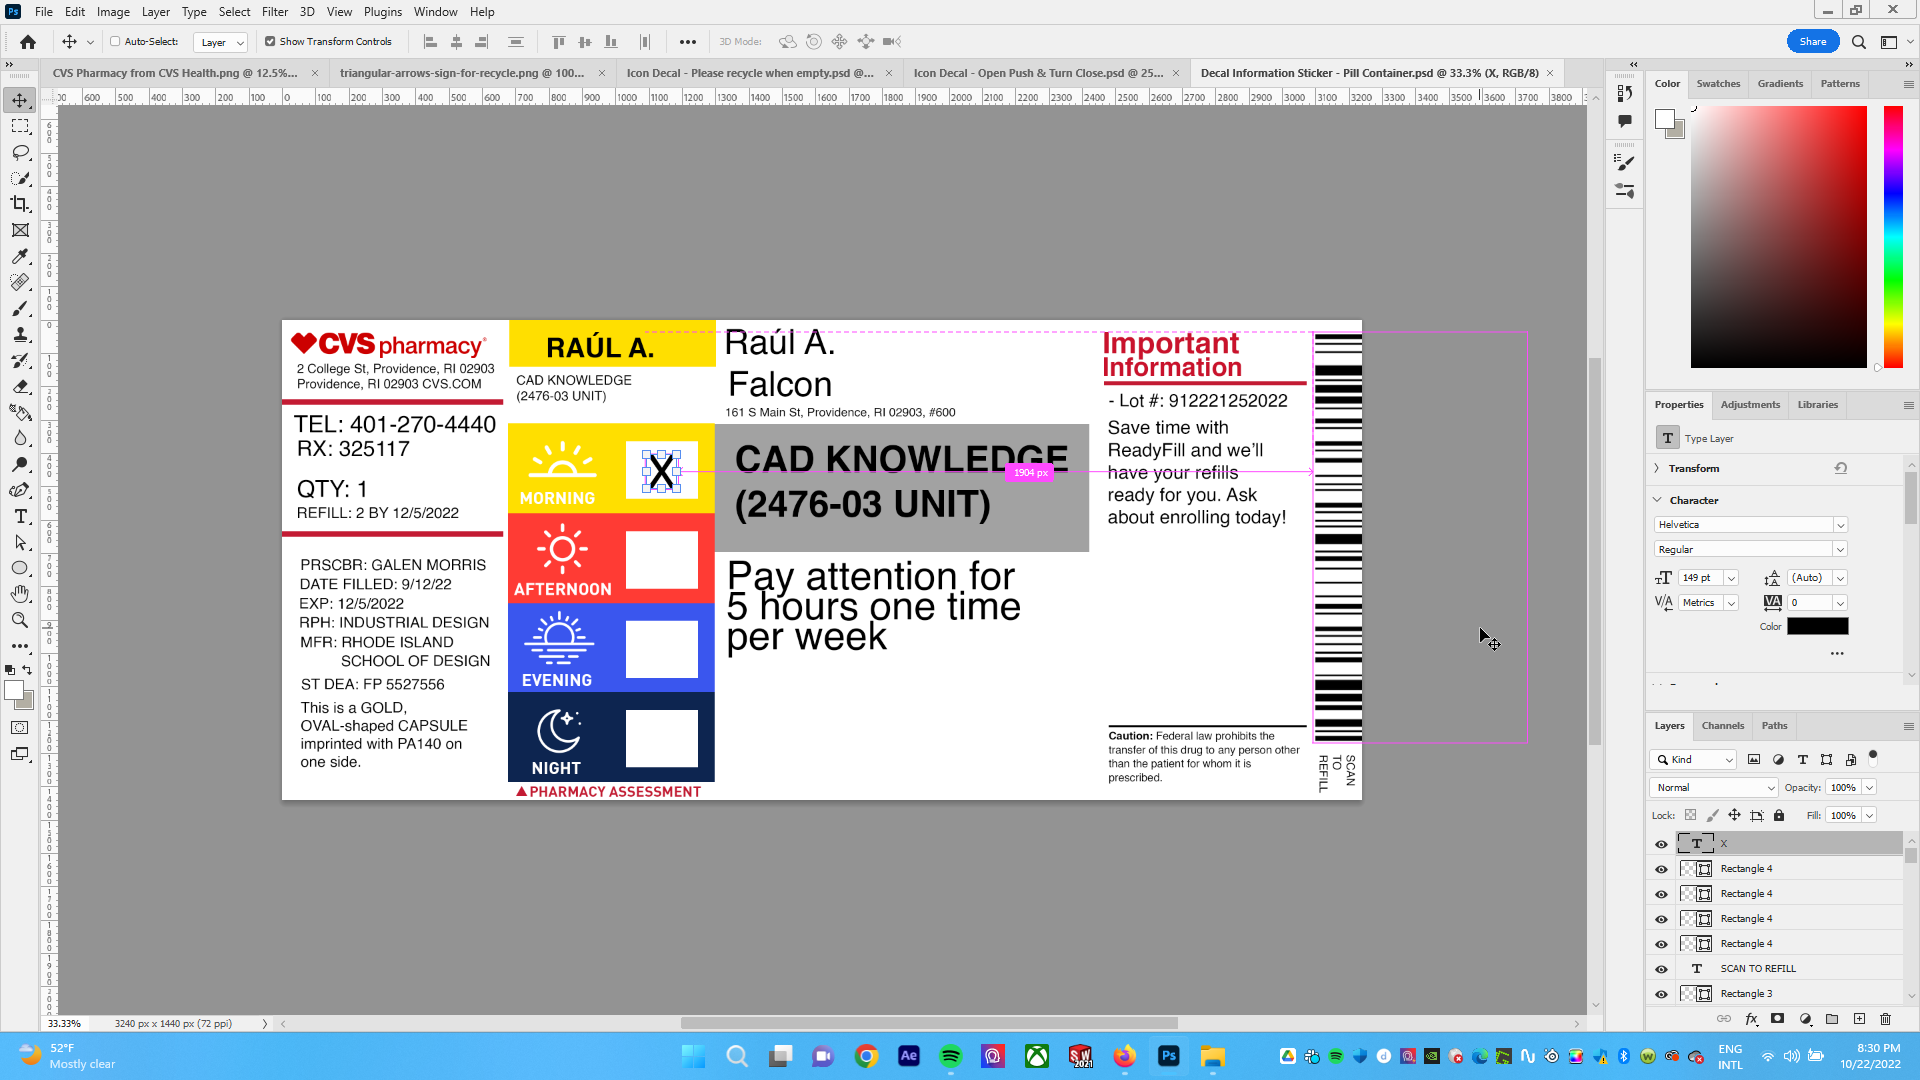
Task: Click the Share button
Action: pos(1813,42)
